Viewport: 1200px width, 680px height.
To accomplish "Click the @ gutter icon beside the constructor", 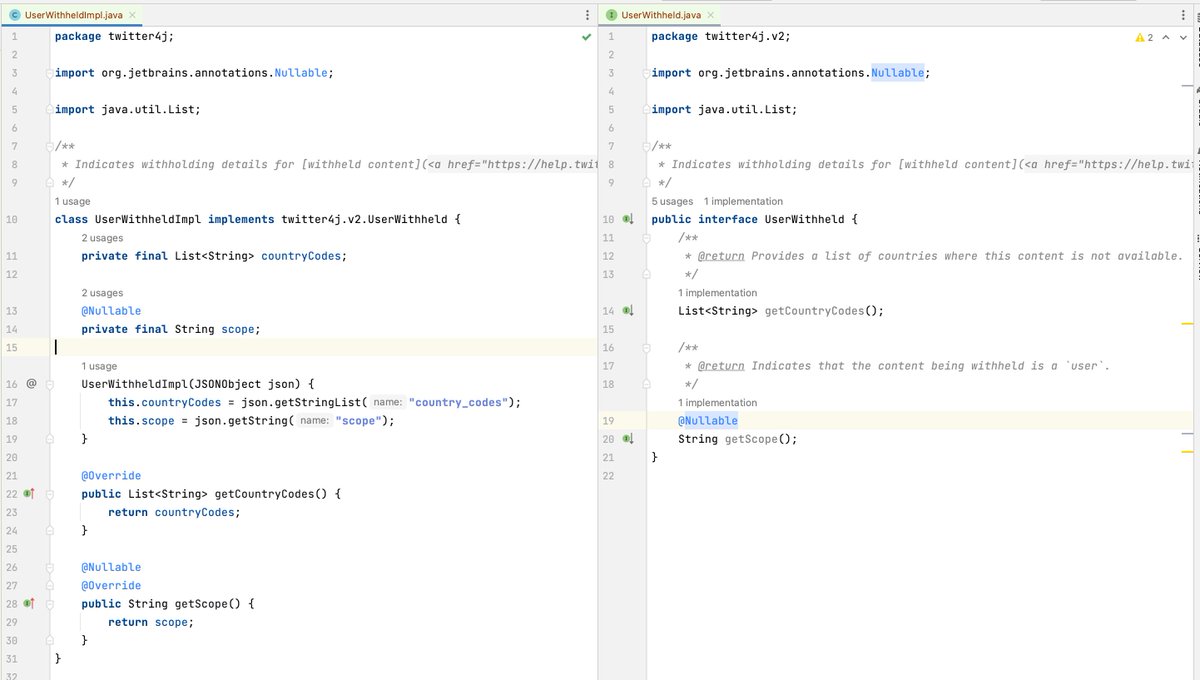I will [31, 384].
